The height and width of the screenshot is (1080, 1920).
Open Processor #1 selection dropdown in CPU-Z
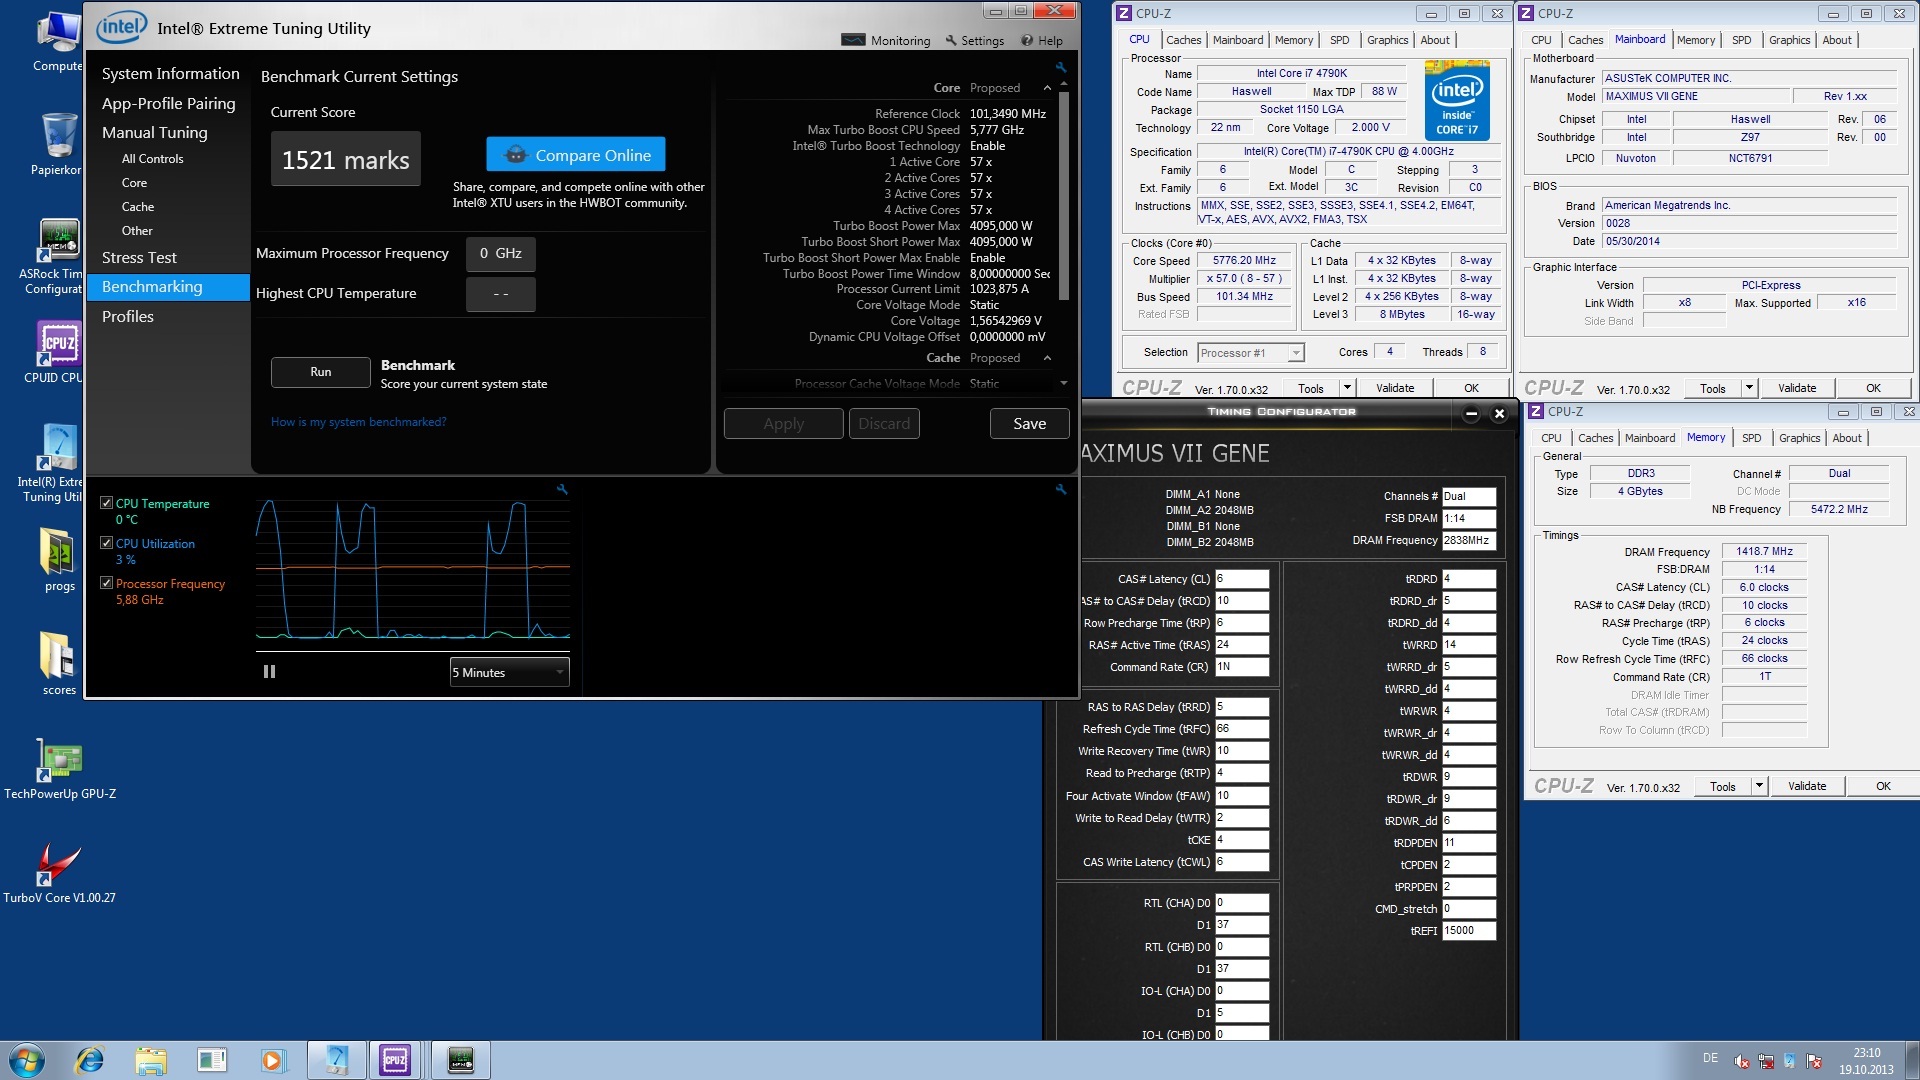pyautogui.click(x=1251, y=353)
